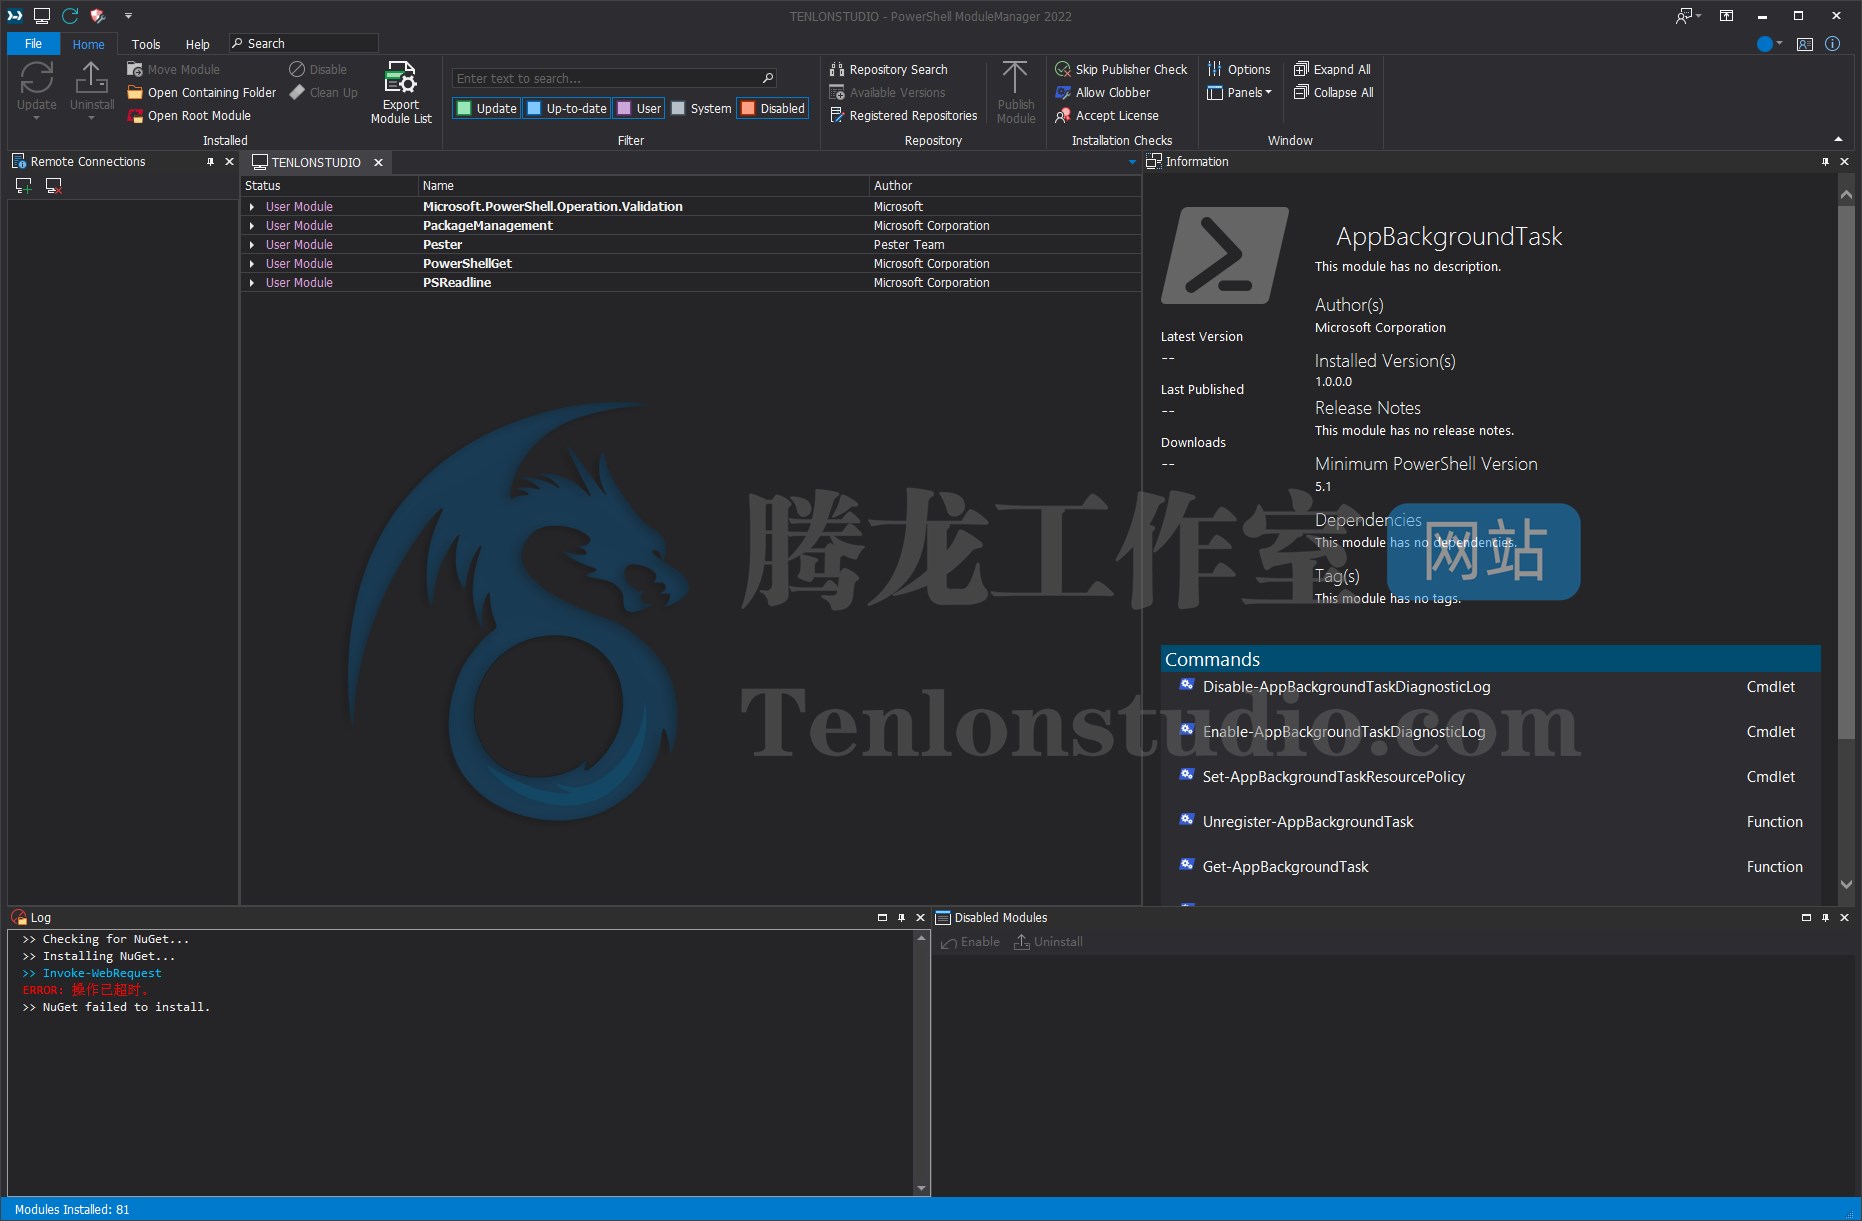Sort by the Author column header
1862x1221 pixels.
(1005, 186)
